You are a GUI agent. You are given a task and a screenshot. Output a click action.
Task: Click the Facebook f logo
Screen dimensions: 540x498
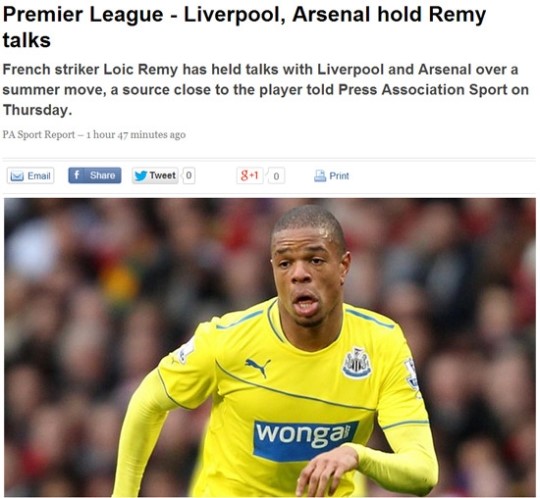[77, 175]
